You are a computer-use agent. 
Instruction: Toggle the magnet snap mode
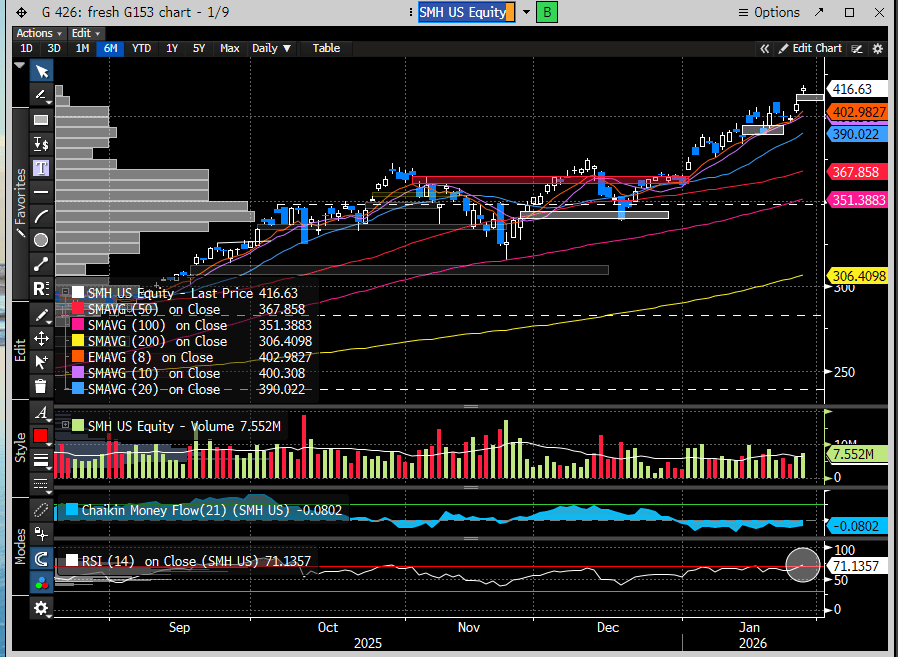pos(41,558)
